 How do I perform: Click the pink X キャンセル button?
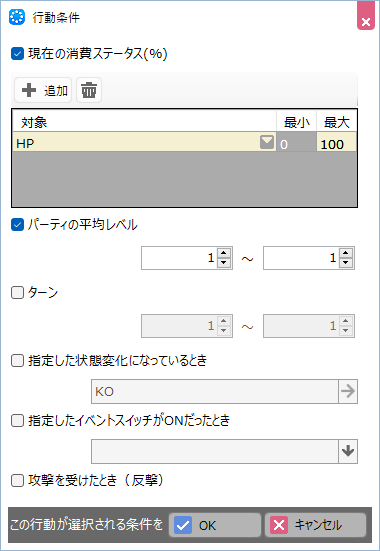coord(315,525)
